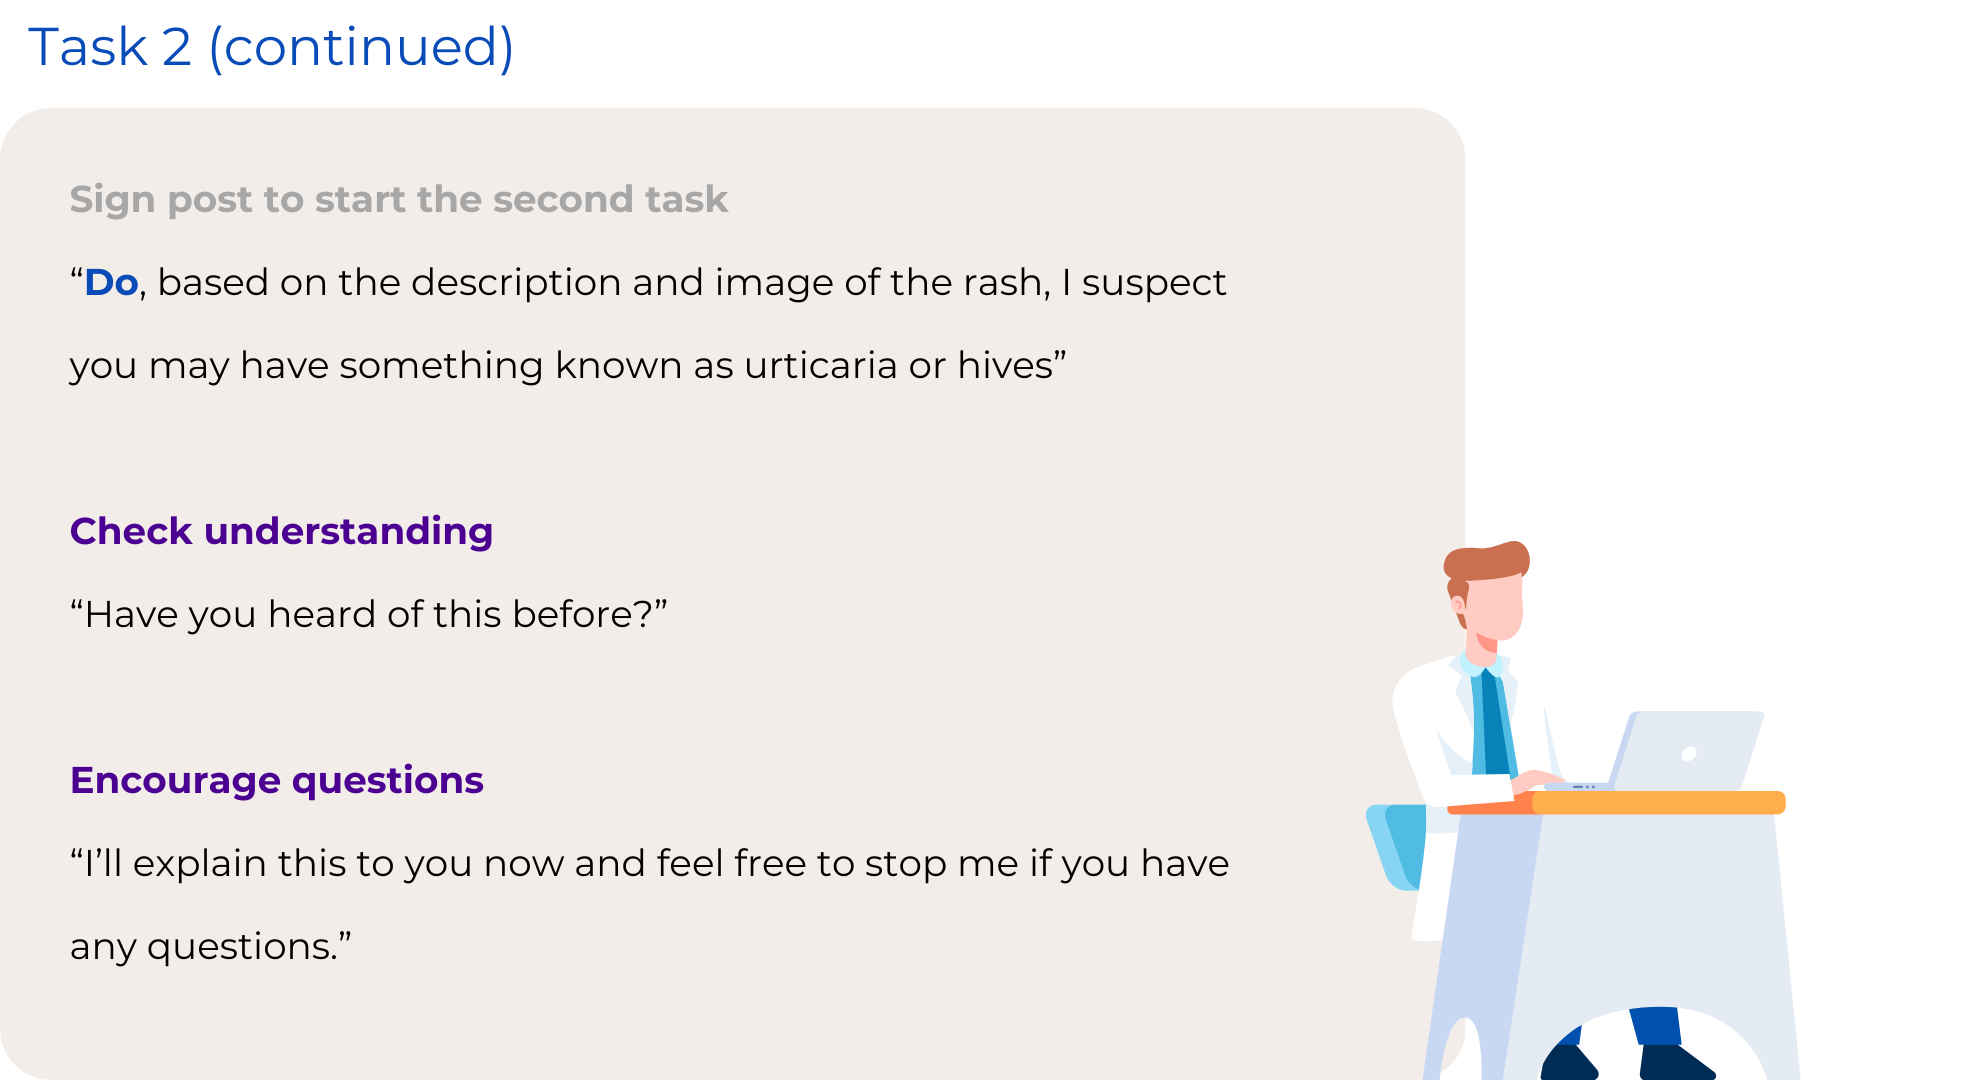Click the 'Task 2 (continued)' slide title
Screen dimensions: 1980x1080
click(271, 47)
